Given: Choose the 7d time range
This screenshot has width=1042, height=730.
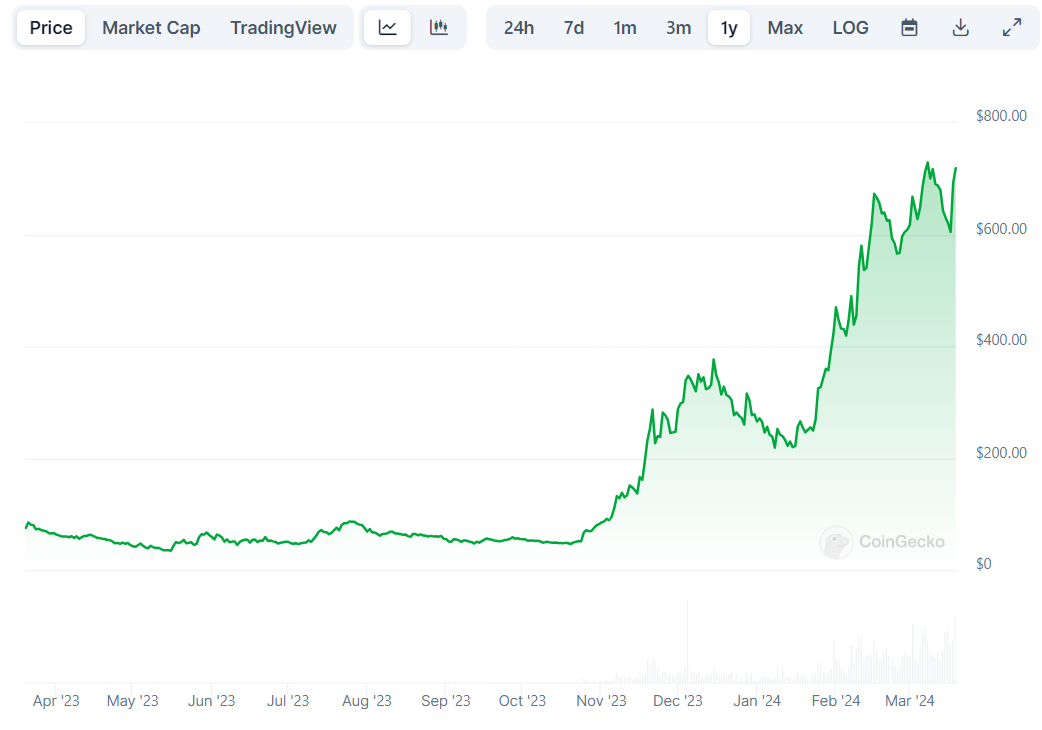Looking at the screenshot, I should tap(573, 28).
